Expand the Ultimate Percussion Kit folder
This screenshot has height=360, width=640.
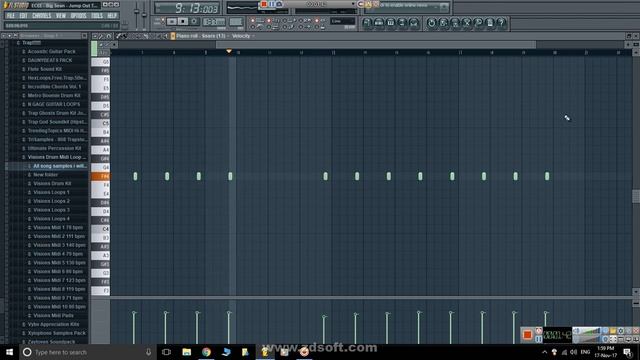pyautogui.click(x=54, y=148)
